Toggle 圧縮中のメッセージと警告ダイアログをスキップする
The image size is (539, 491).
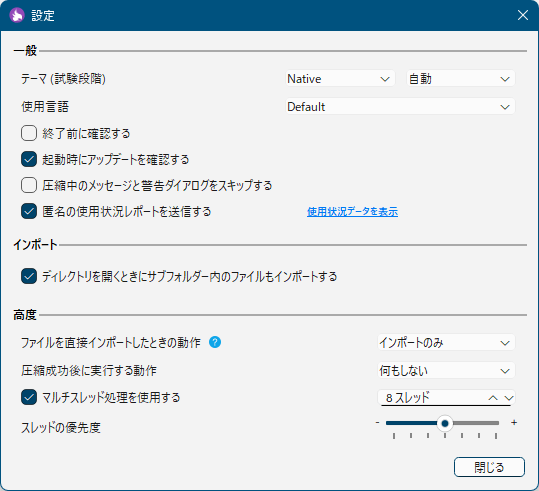pyautogui.click(x=29, y=185)
